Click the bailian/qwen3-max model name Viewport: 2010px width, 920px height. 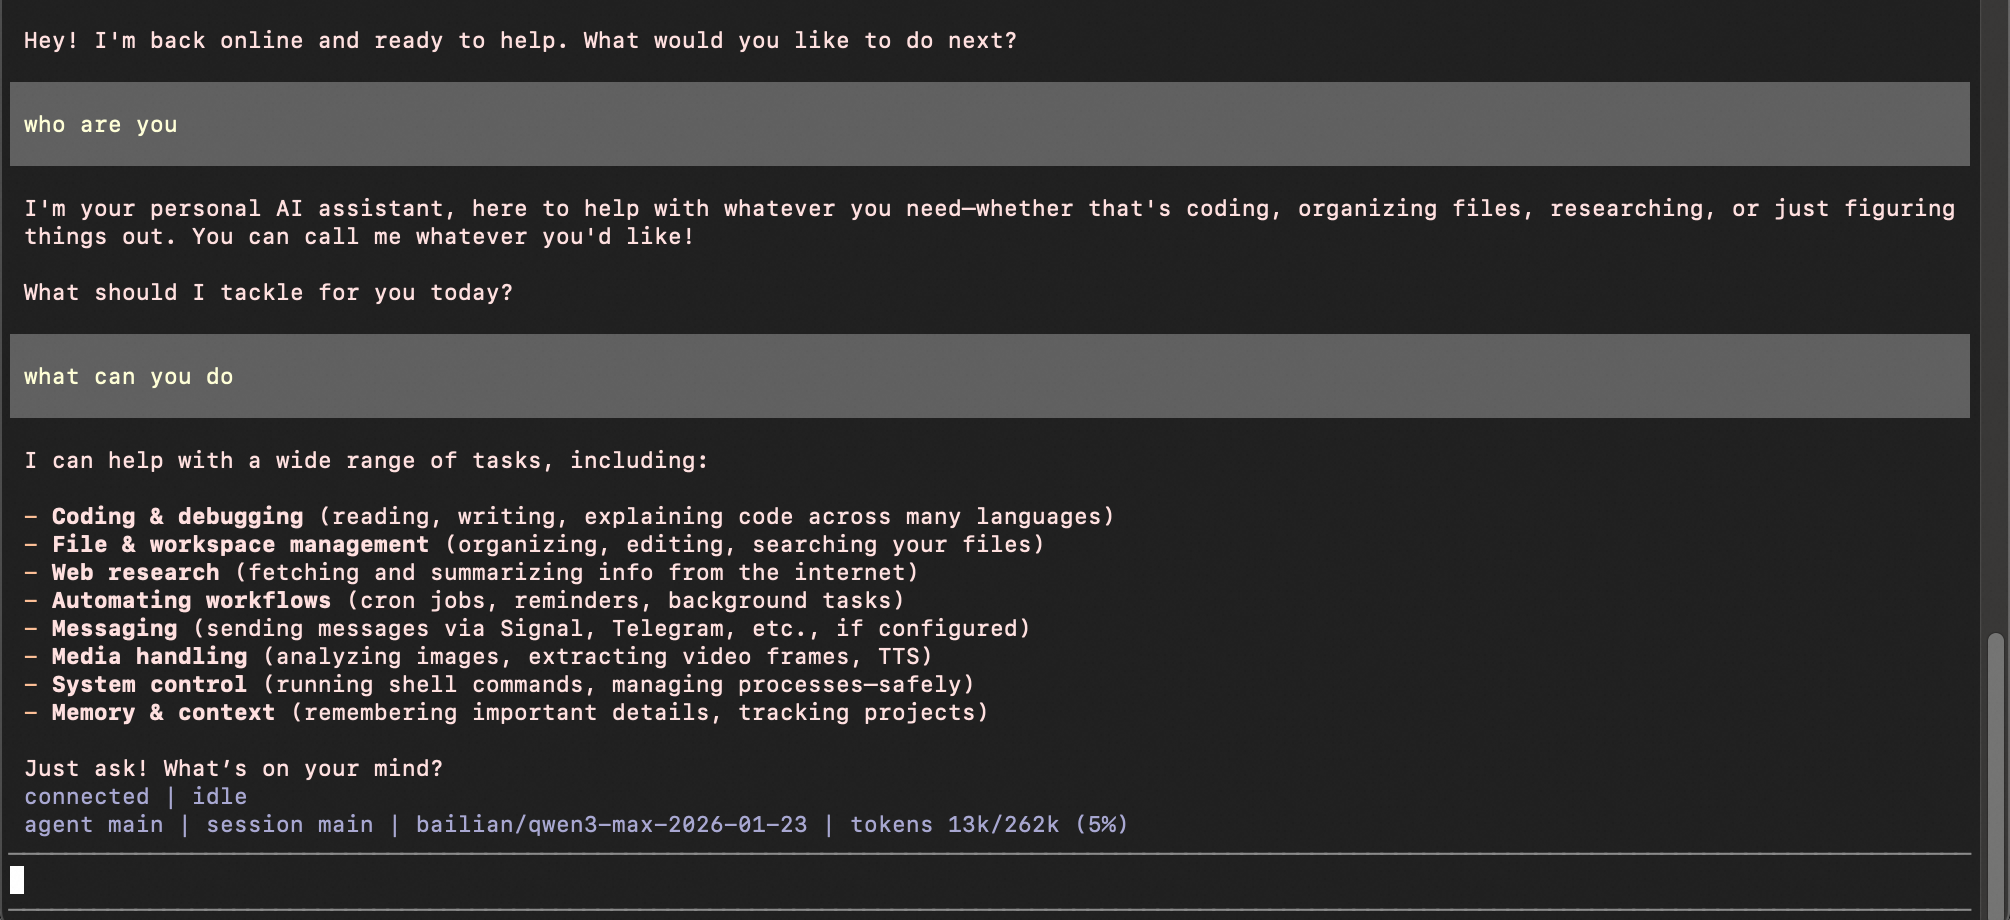coord(611,825)
